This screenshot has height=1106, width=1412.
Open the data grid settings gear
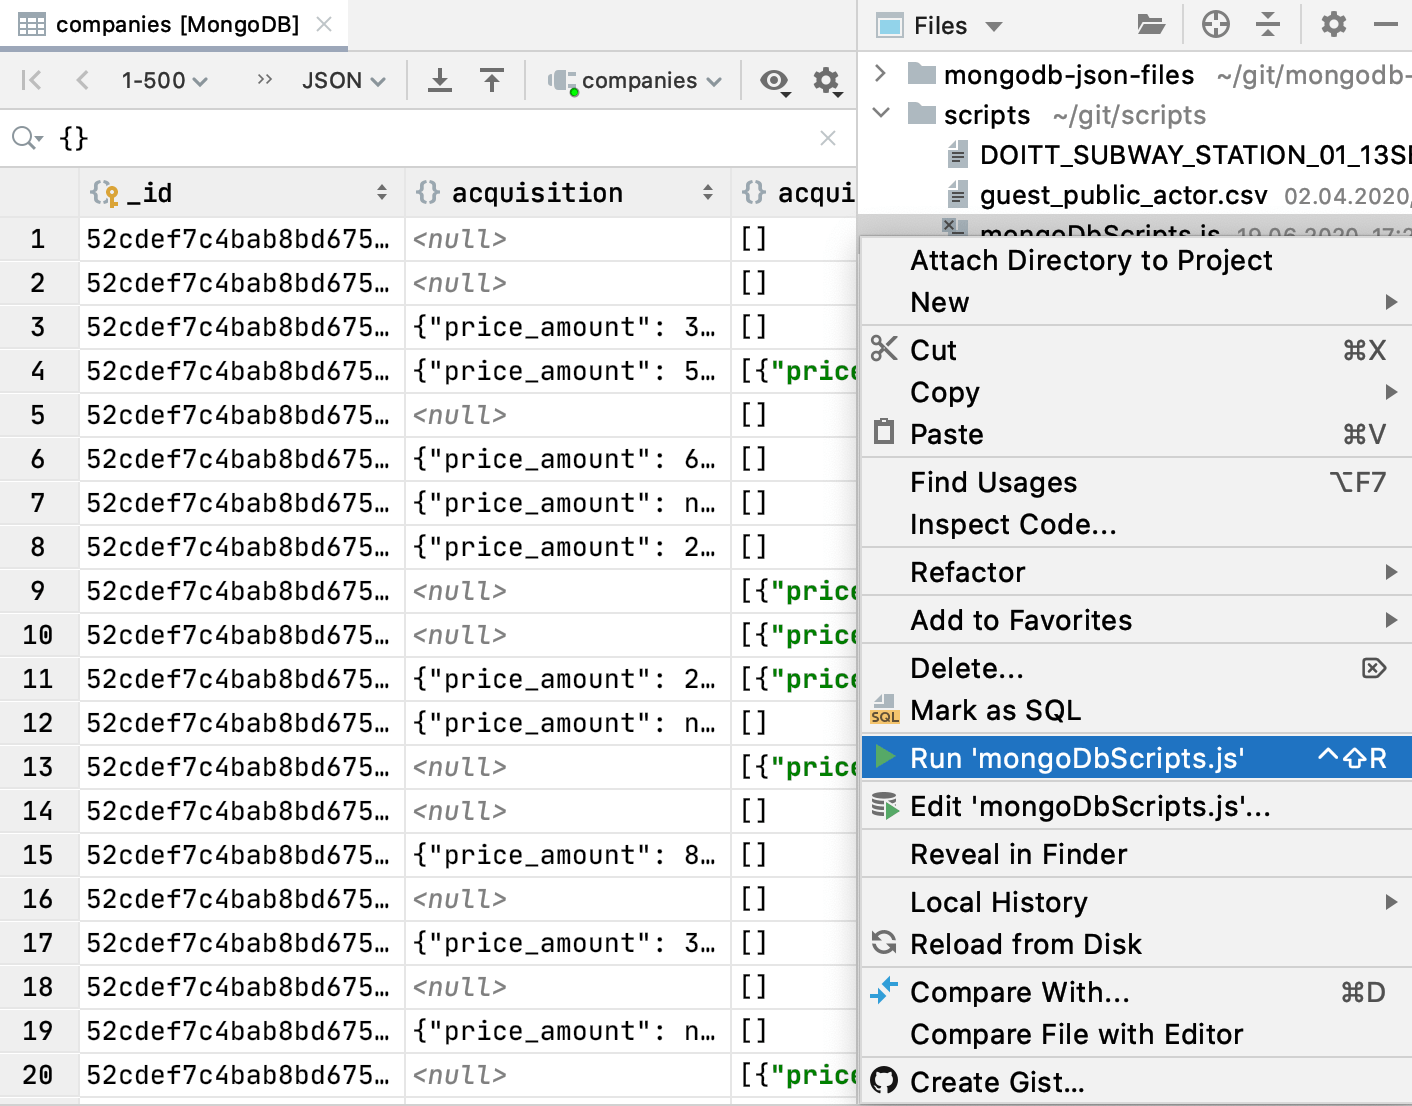[x=826, y=81]
